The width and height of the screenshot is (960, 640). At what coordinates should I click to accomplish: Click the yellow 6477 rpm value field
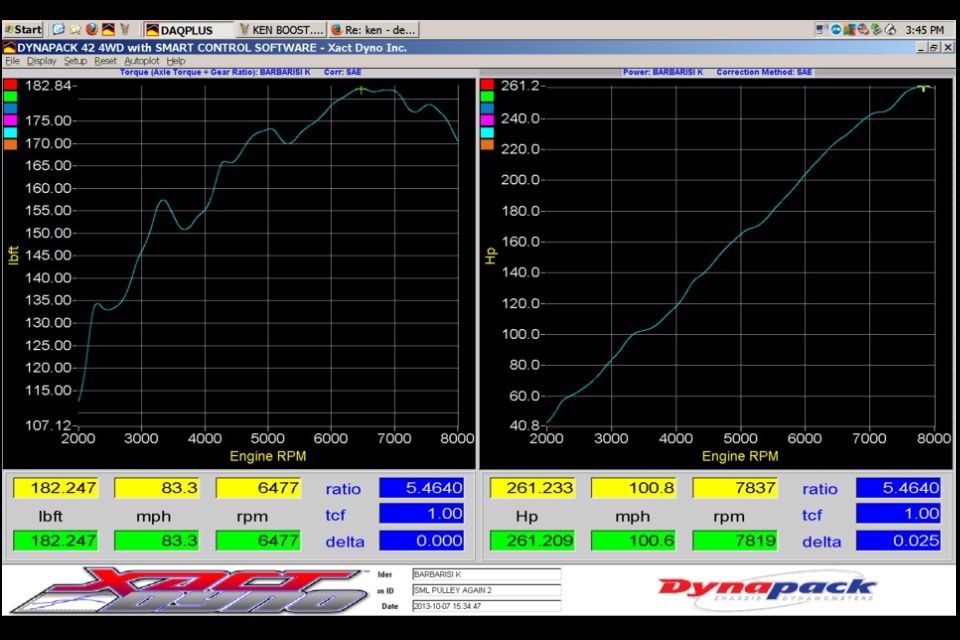(x=258, y=488)
